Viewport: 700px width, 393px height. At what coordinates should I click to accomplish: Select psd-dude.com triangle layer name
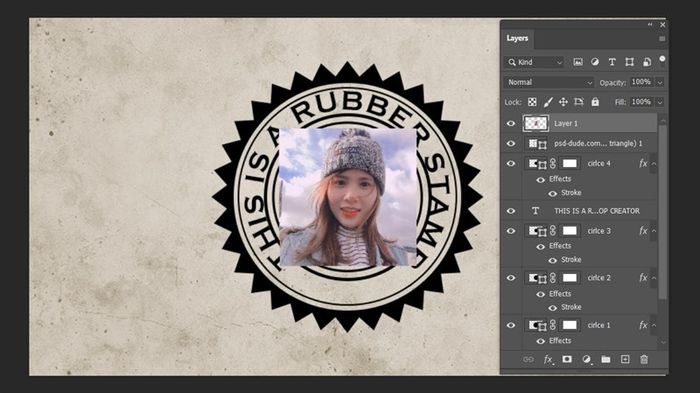(x=598, y=143)
